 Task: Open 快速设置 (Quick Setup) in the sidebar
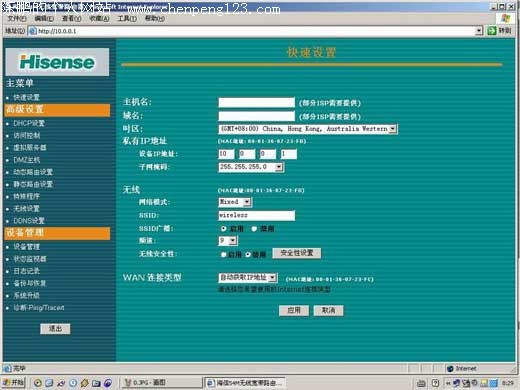pos(26,97)
